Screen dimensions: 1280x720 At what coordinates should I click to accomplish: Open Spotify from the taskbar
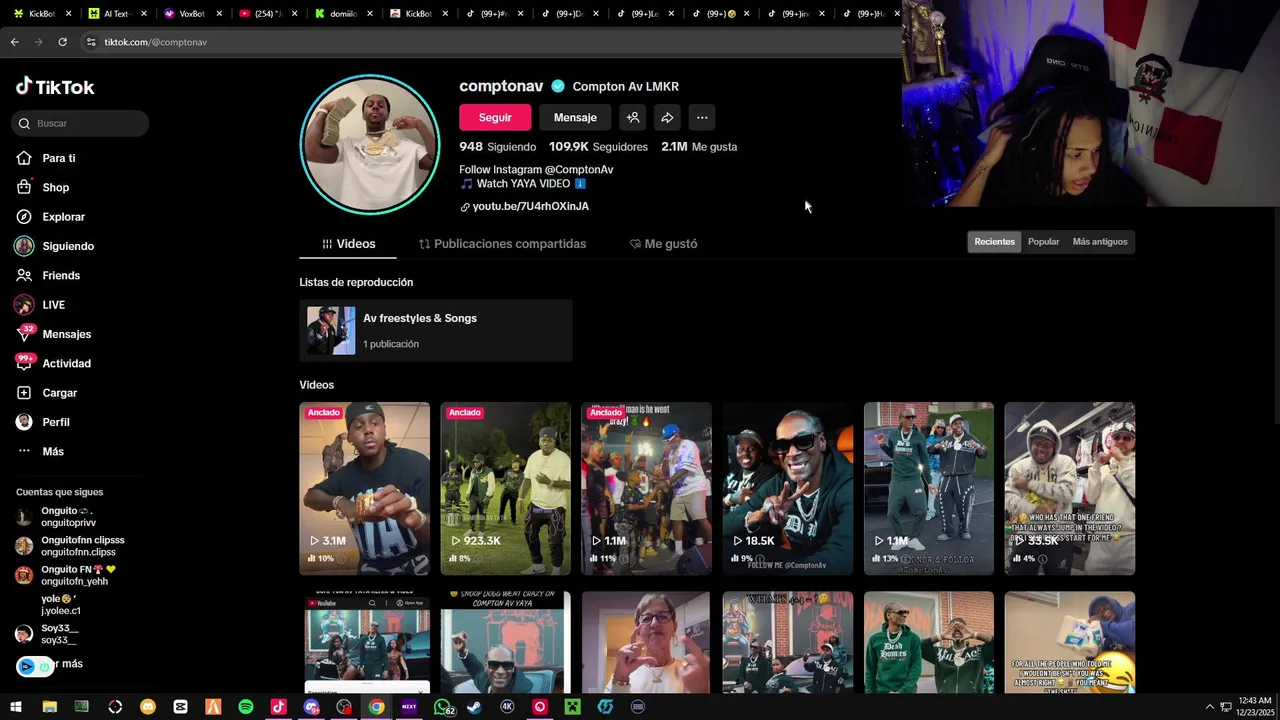[246, 707]
